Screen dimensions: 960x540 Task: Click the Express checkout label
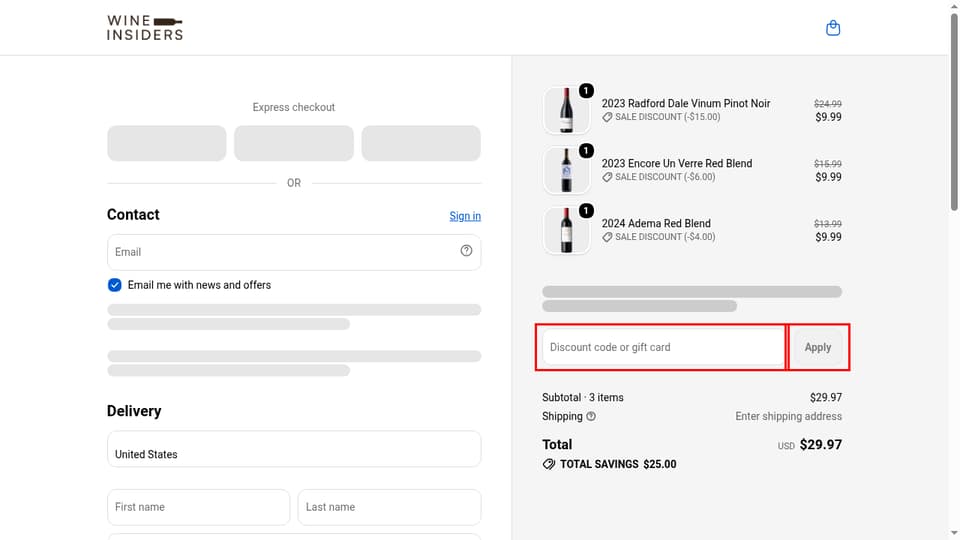click(294, 107)
